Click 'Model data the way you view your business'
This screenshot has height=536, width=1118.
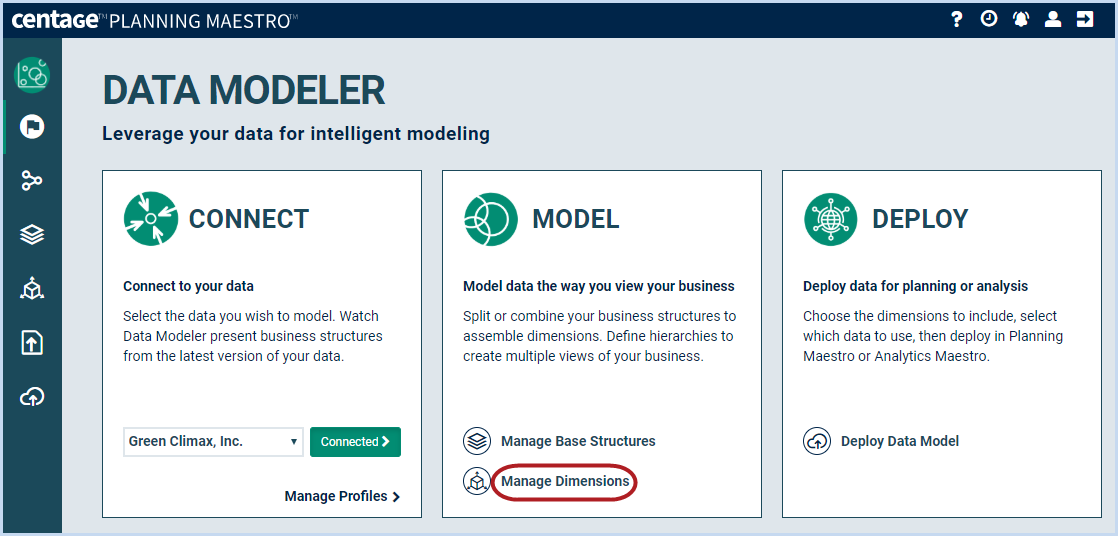pos(599,287)
